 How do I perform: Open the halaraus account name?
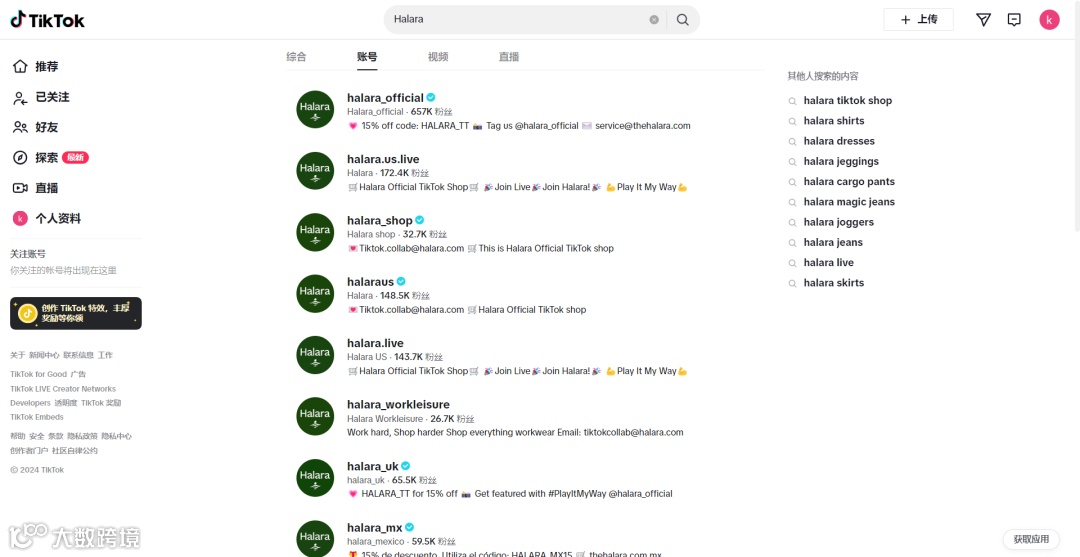click(x=371, y=282)
